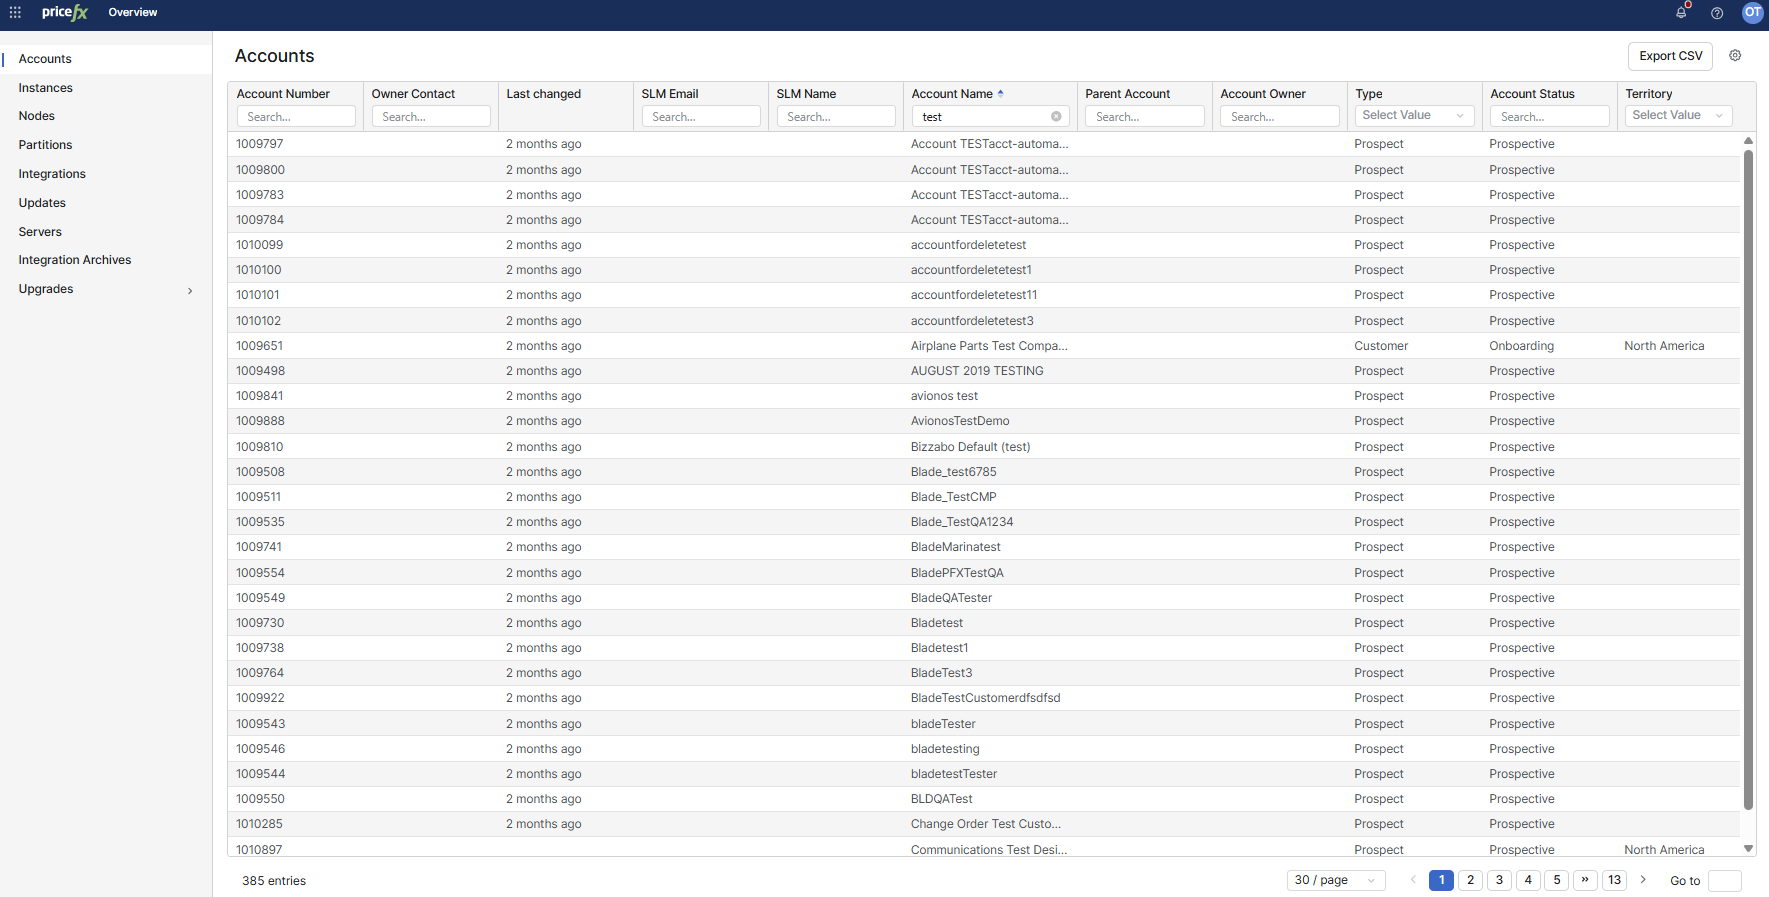
Task: Open table settings gear icon
Action: click(1735, 56)
